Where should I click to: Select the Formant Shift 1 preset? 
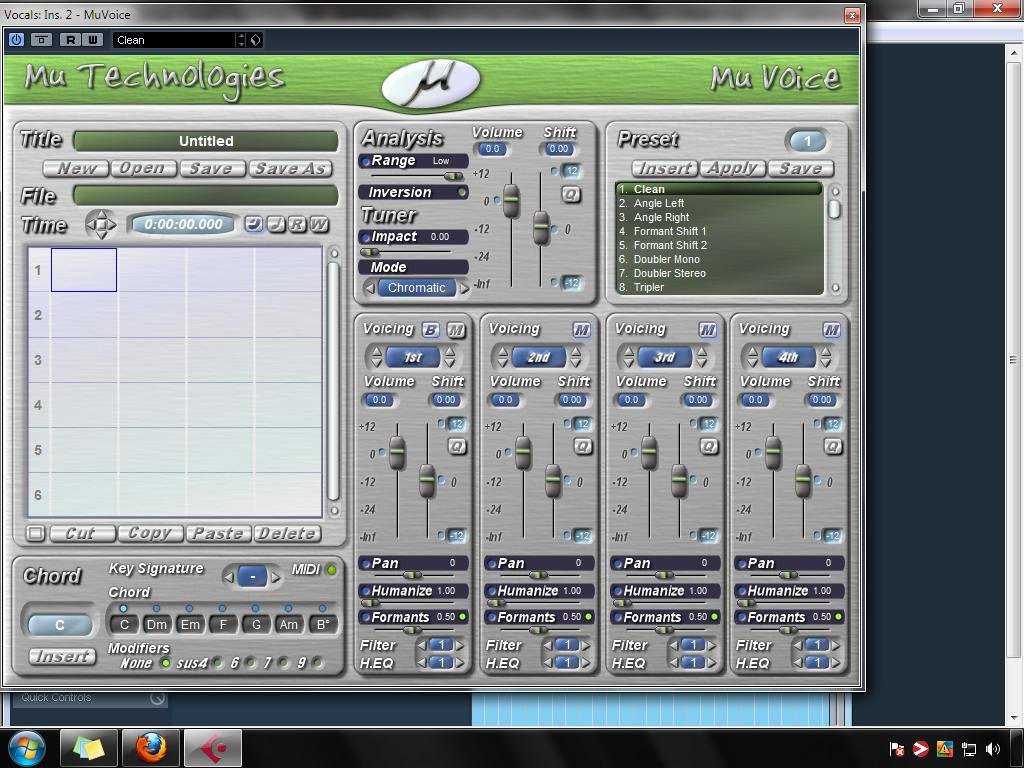[x=670, y=231]
